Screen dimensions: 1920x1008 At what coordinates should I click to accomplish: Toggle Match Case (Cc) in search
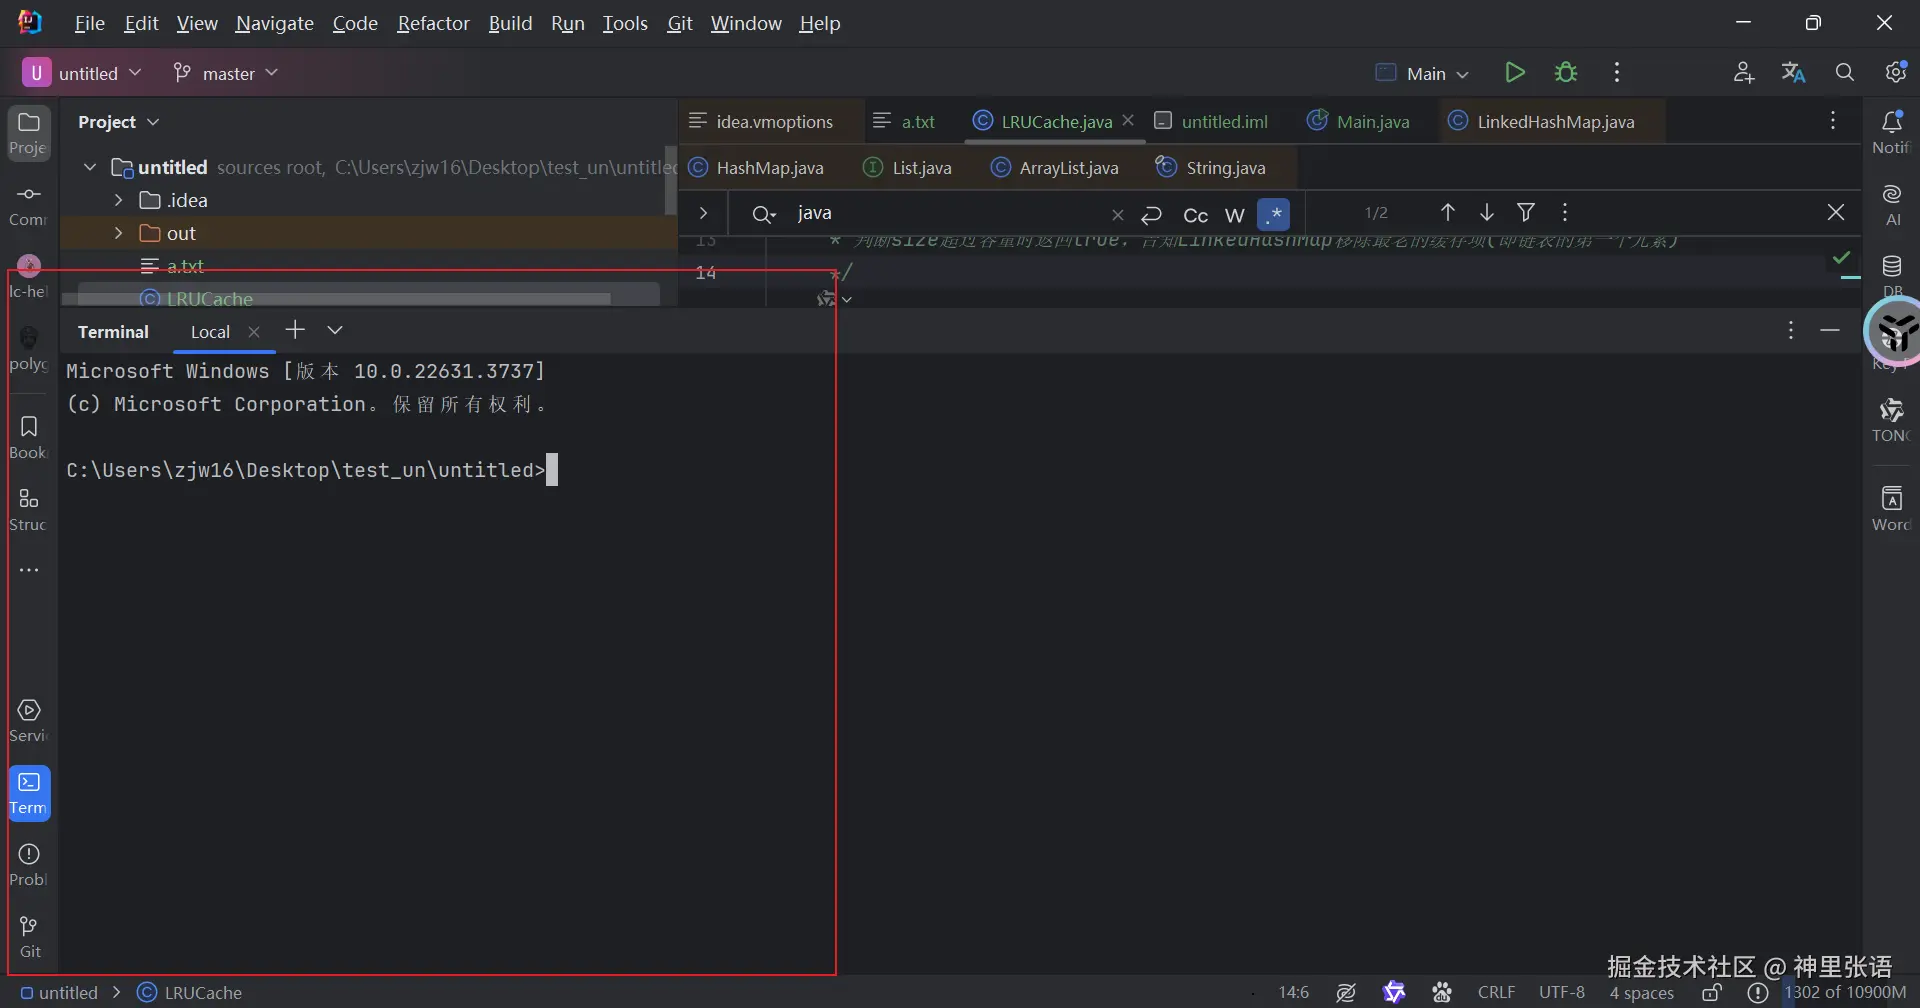tap(1196, 215)
